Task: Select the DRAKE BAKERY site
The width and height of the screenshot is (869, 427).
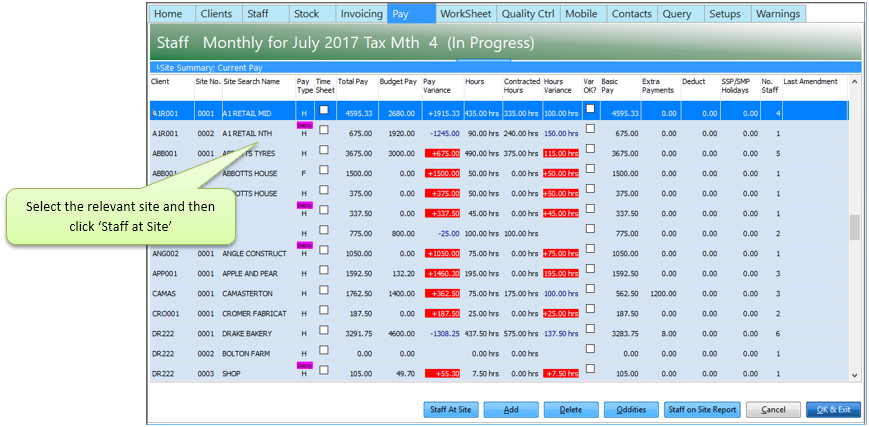Action: (x=499, y=333)
